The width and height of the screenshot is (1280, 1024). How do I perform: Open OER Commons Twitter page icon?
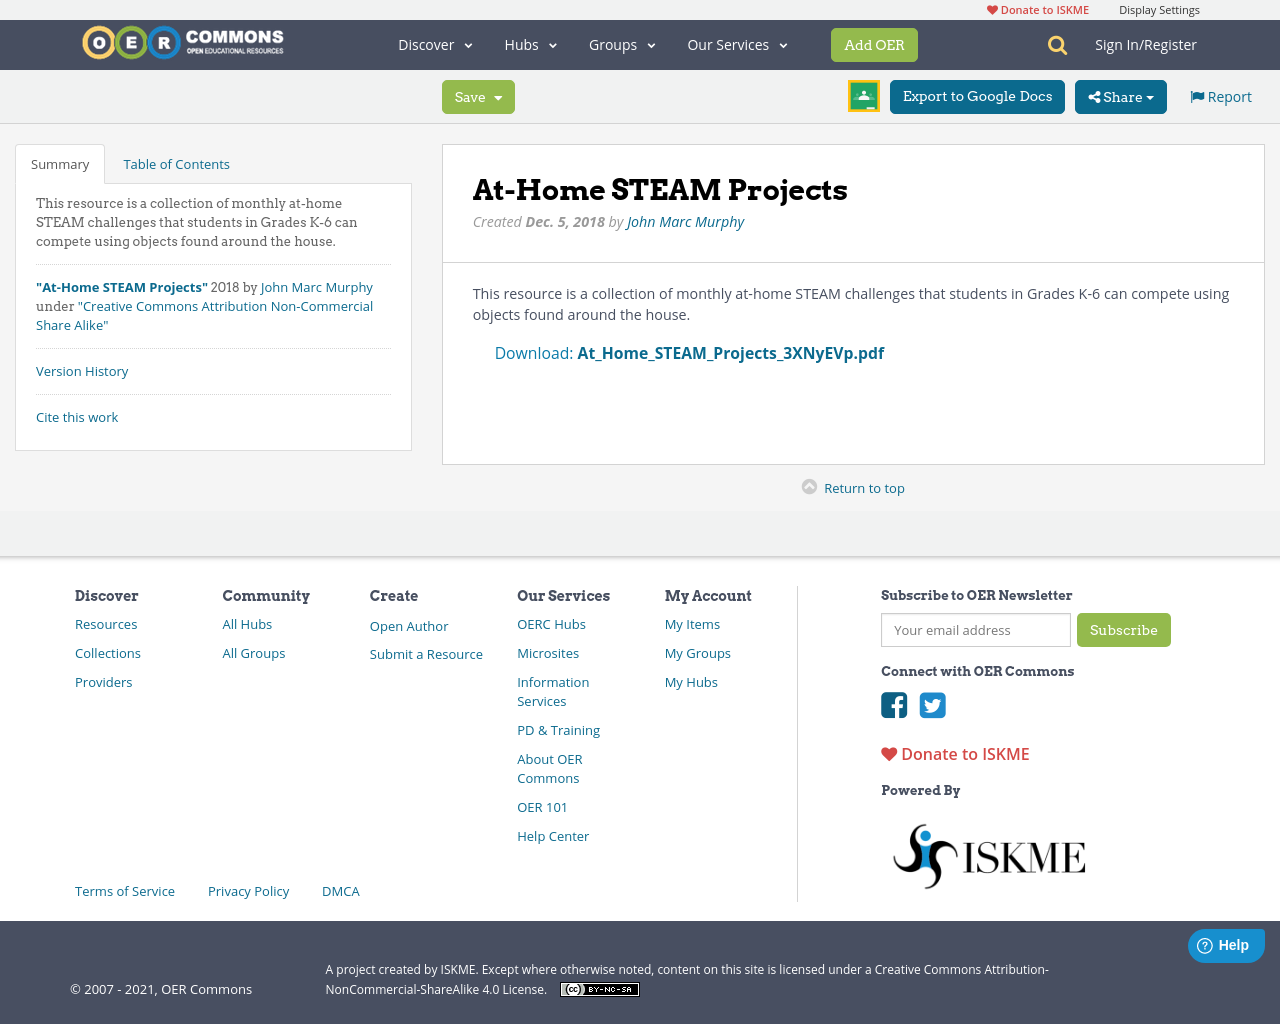pos(932,705)
